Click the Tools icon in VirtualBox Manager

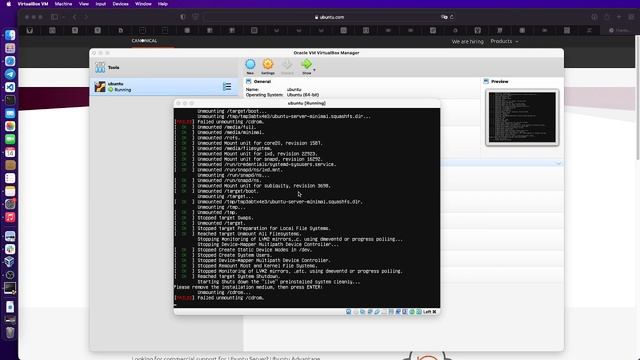pos(100,67)
